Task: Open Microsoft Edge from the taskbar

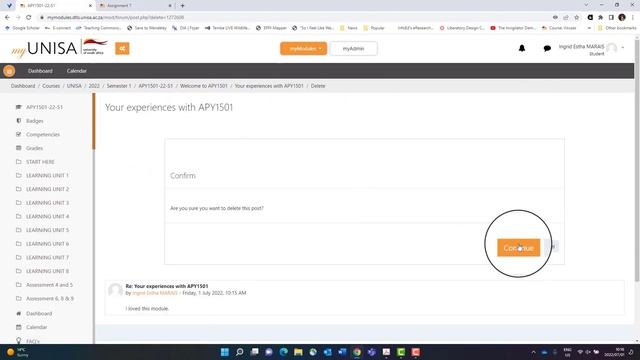Action: coord(283,352)
